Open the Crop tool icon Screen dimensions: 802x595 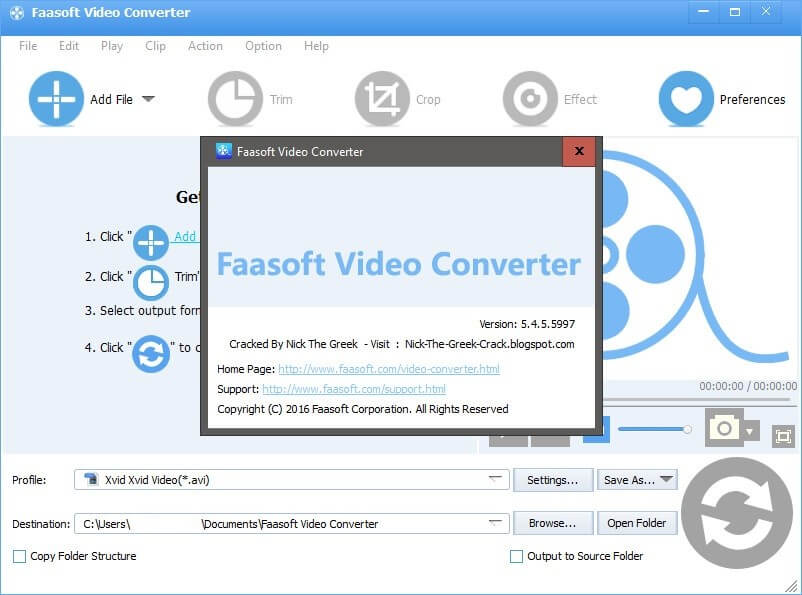(382, 99)
